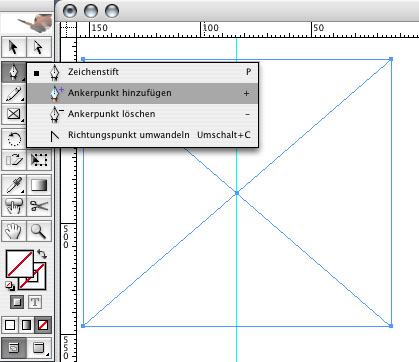Click the Swap Fill and Stroke arrow
Image resolution: width=419 pixels, height=362 pixels.
tap(42, 254)
